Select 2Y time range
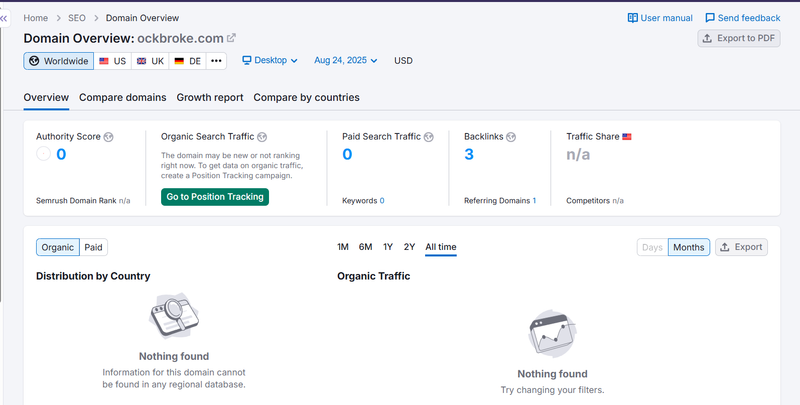The image size is (800, 405). pyautogui.click(x=409, y=247)
